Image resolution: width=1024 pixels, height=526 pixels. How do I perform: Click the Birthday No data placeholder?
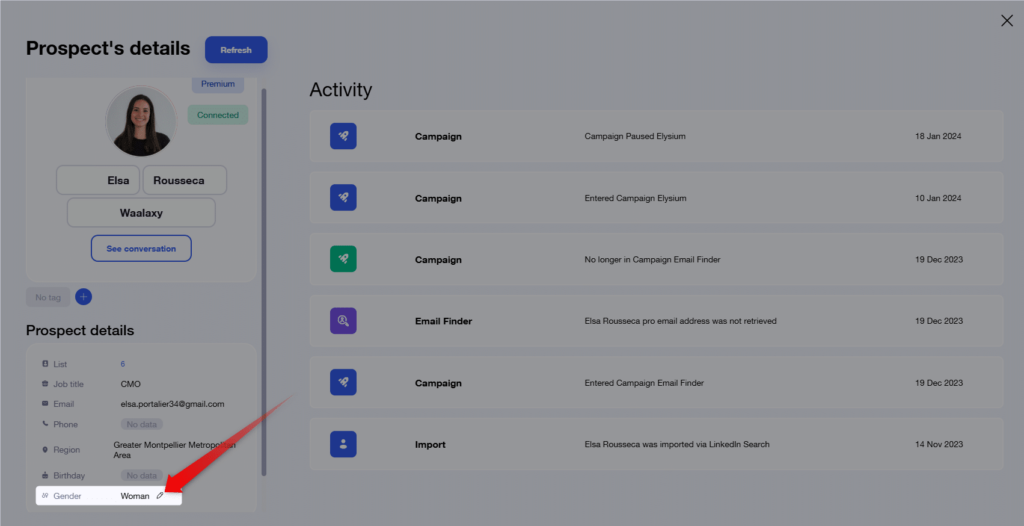(x=141, y=475)
